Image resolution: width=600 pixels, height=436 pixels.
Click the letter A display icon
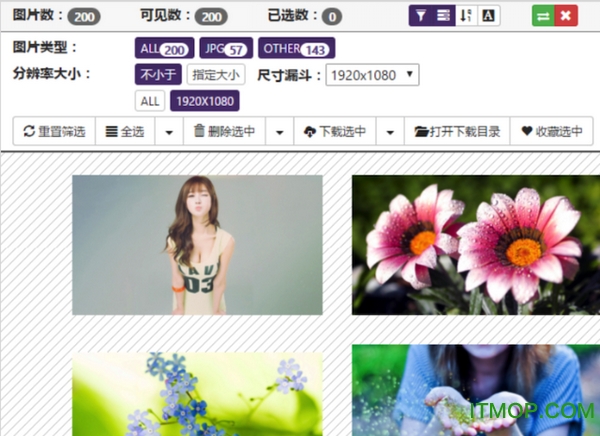pyautogui.click(x=489, y=16)
